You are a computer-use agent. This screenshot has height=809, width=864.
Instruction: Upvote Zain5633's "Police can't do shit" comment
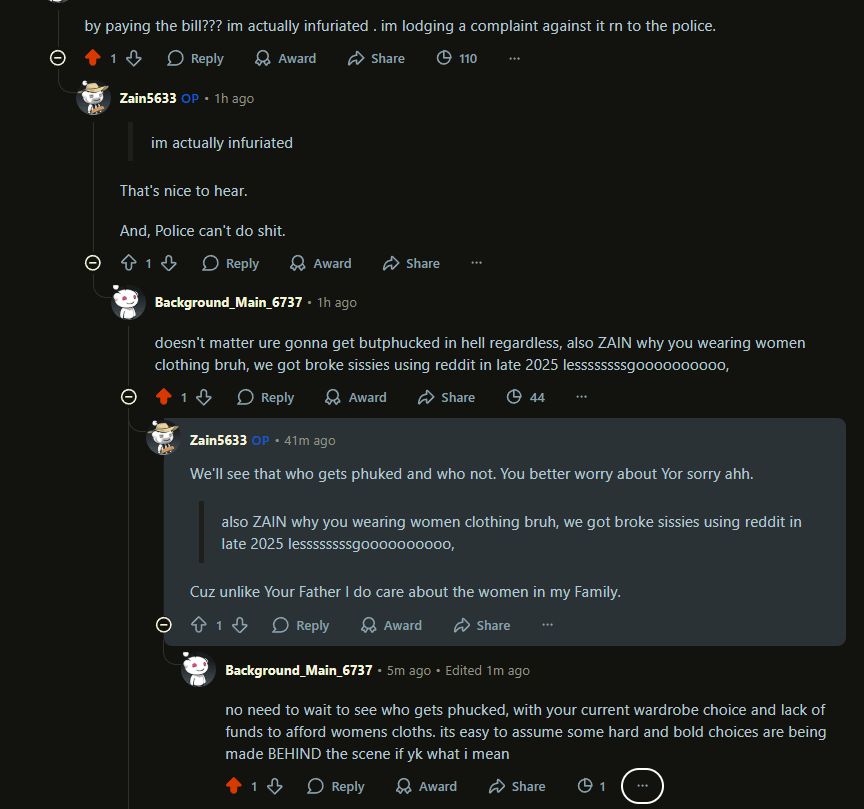click(128, 263)
